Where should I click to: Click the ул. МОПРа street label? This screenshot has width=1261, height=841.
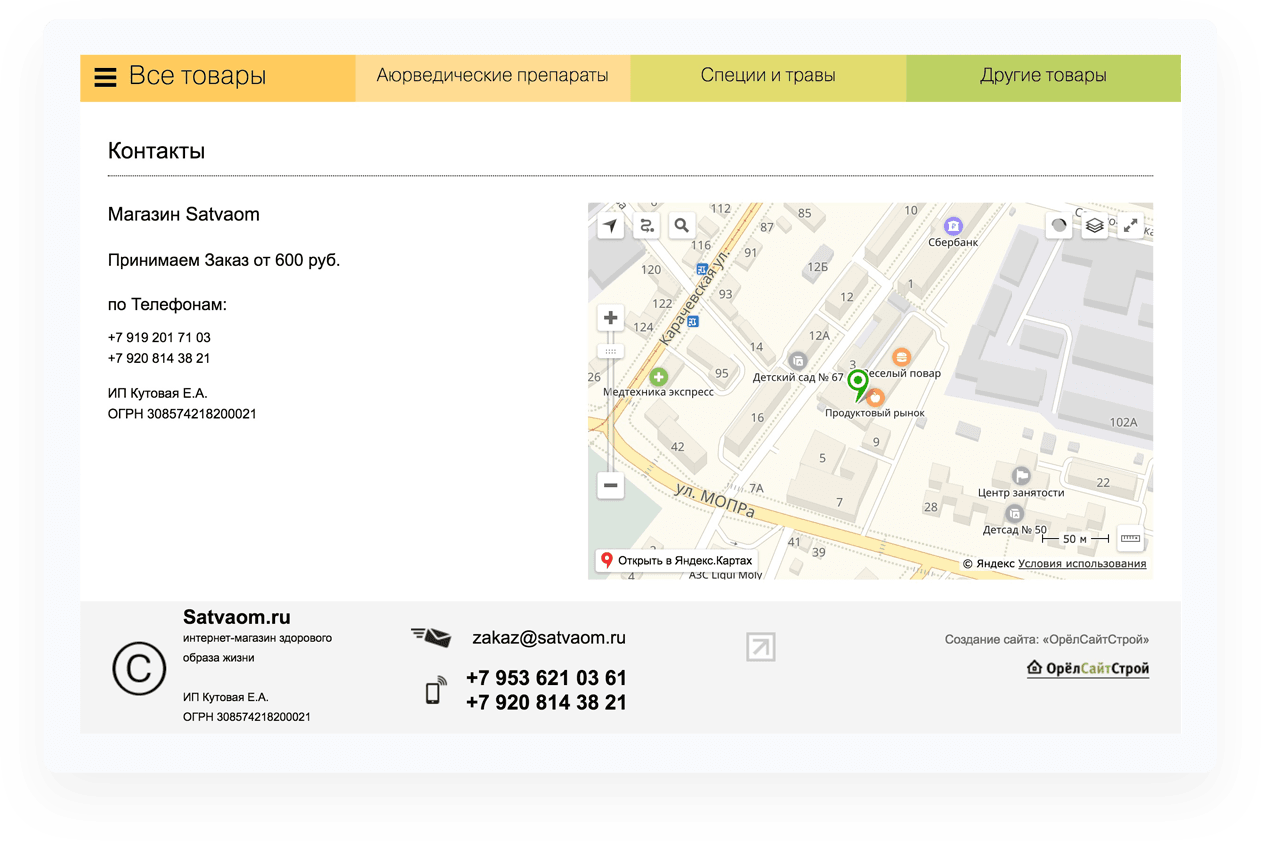(714, 502)
